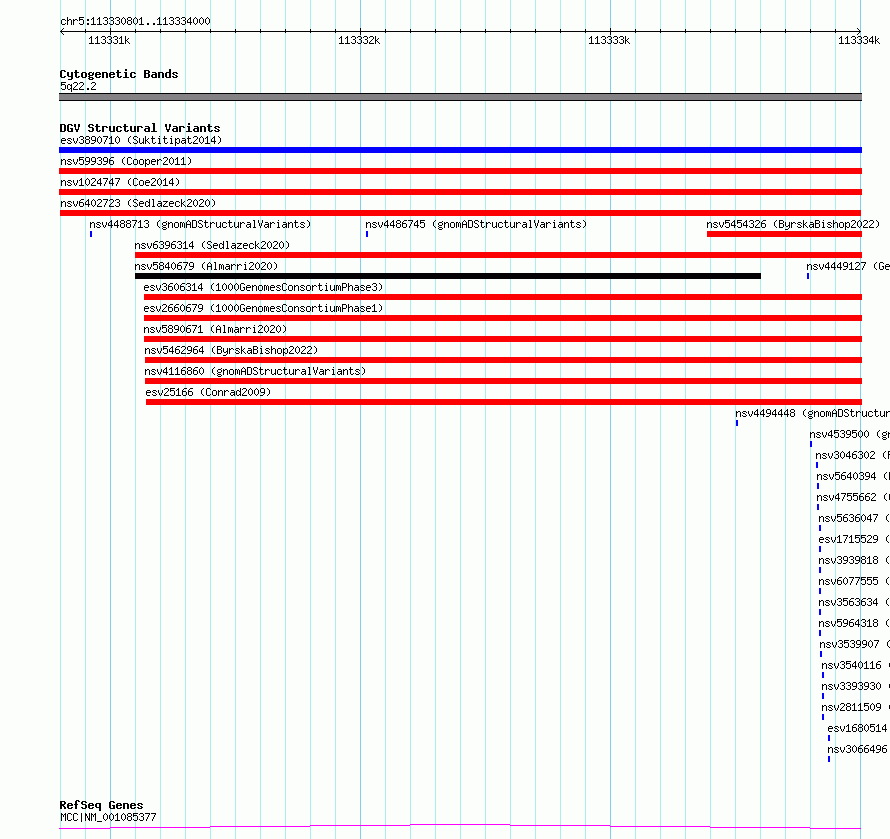Select the nsv4539500 variant label
890x839 pixels.
850,434
